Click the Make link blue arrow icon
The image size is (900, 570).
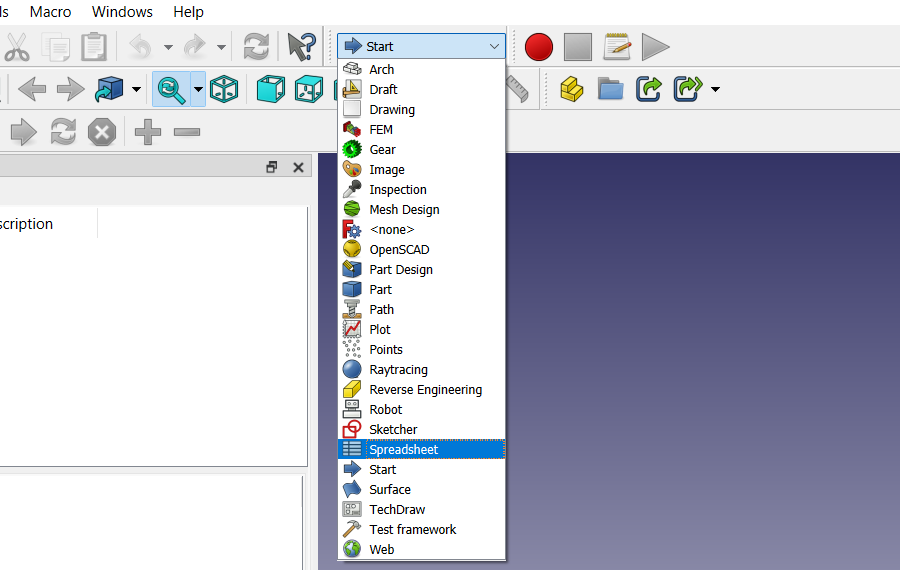point(649,90)
